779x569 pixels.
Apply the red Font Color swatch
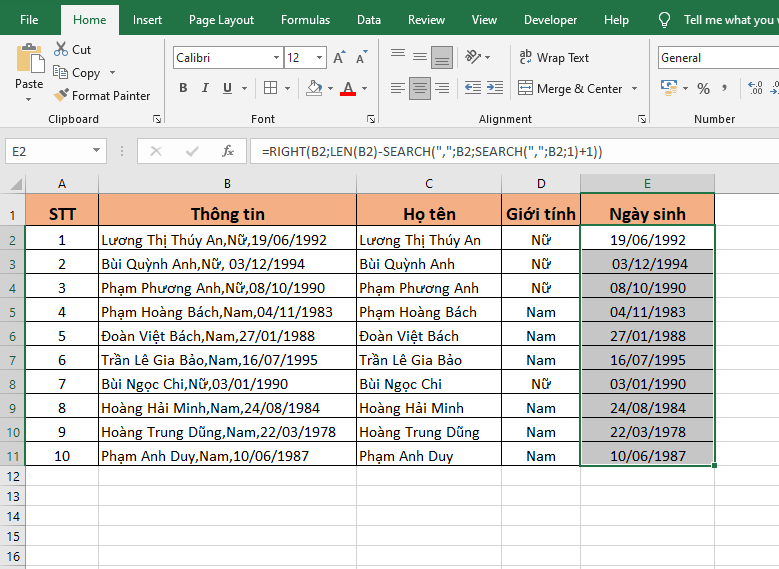coord(347,88)
